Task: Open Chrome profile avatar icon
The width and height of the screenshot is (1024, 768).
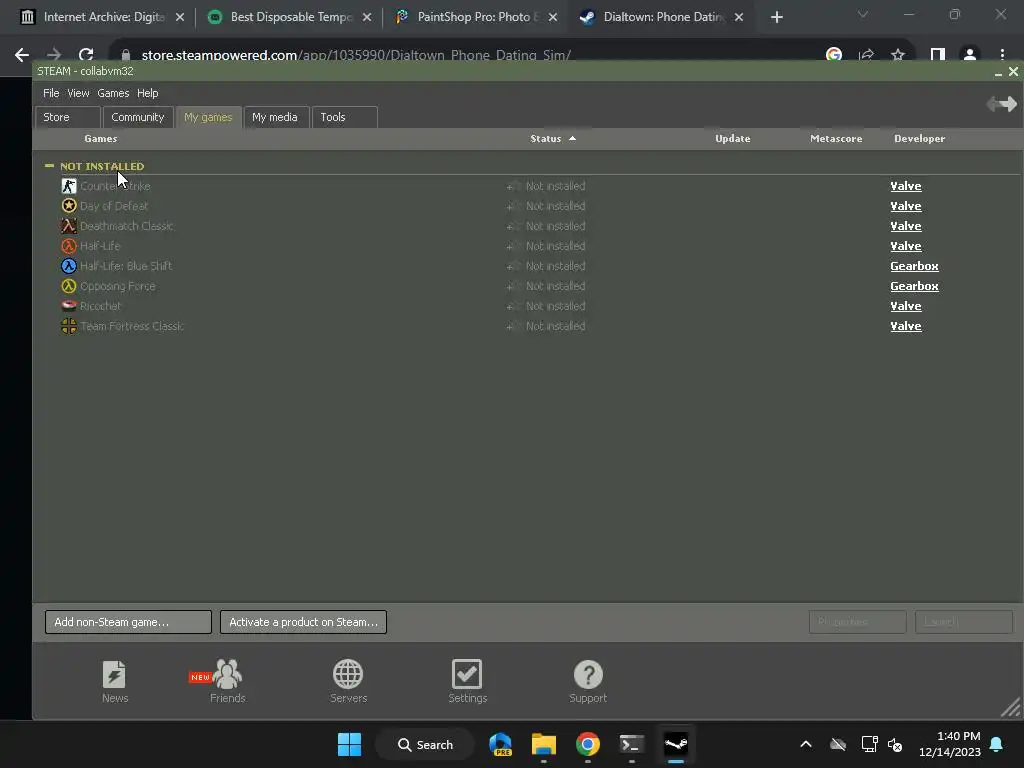Action: click(970, 55)
